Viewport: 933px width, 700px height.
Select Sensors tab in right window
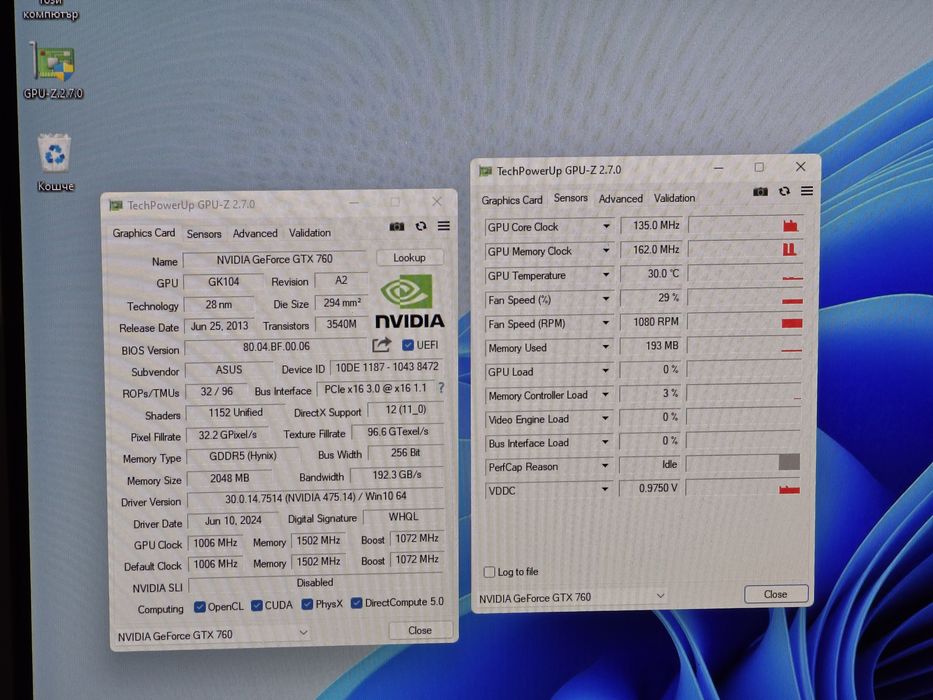coord(571,198)
